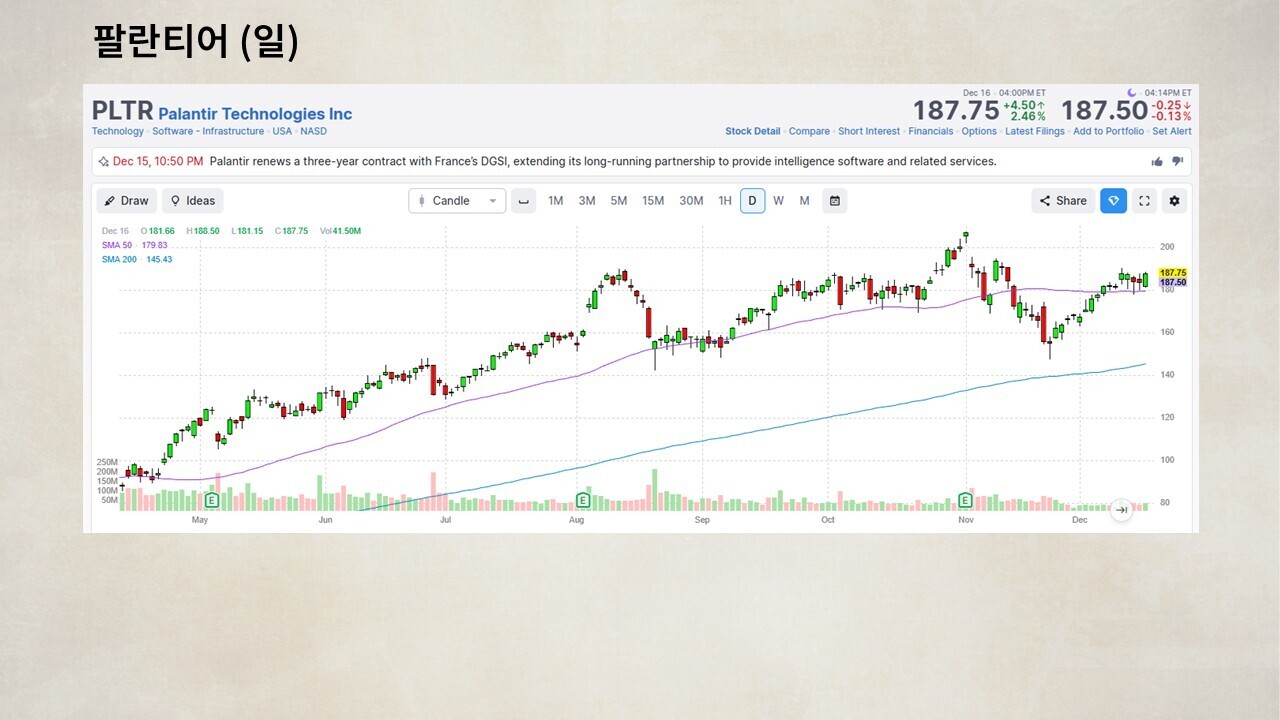Jump to latest candle with arrow button
1280x720 pixels.
click(x=1121, y=509)
